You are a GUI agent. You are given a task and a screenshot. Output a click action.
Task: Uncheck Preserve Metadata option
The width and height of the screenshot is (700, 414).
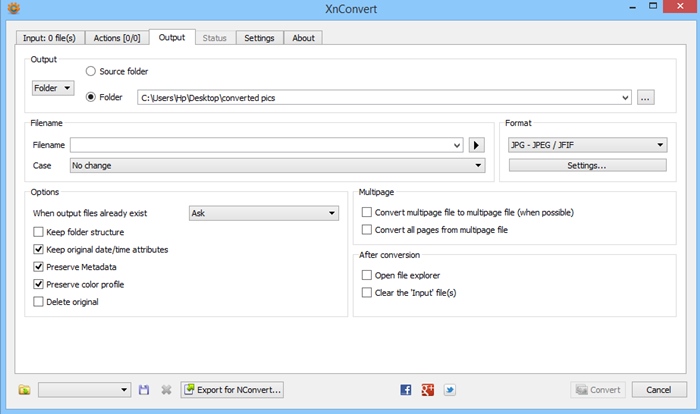tap(38, 267)
